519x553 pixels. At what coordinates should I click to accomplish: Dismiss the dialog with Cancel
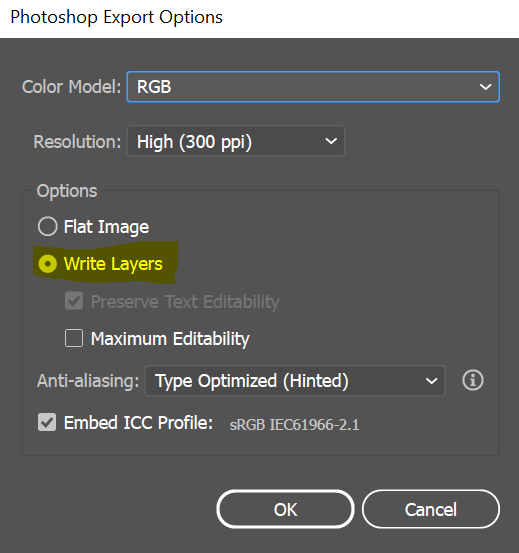tap(431, 509)
